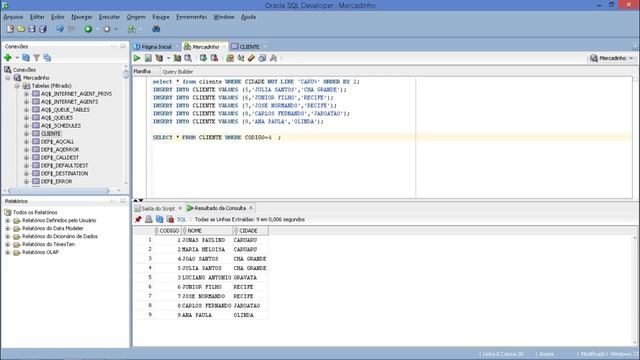This screenshot has height=360, width=640.
Task: Click the New file icon in main toolbar
Action: [10, 29]
